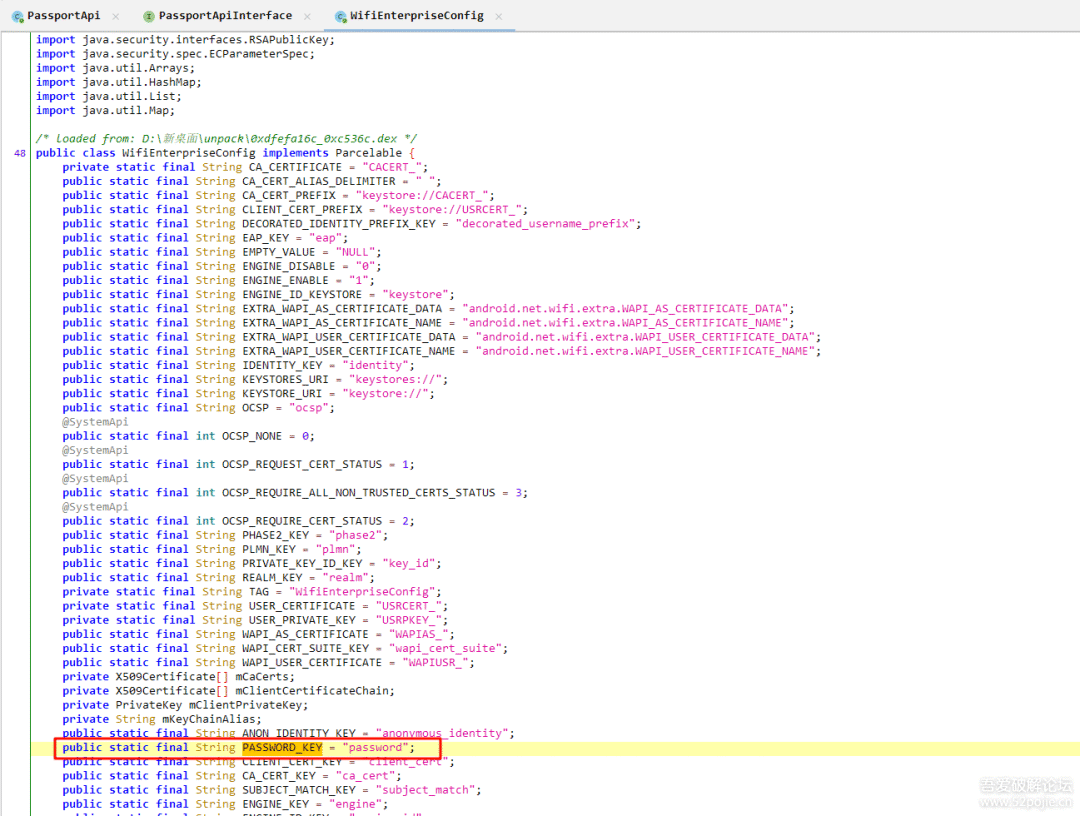Image resolution: width=1080 pixels, height=816 pixels.
Task: Click the highlighted PASSWORD_KEY identifier
Action: pyautogui.click(x=282, y=747)
